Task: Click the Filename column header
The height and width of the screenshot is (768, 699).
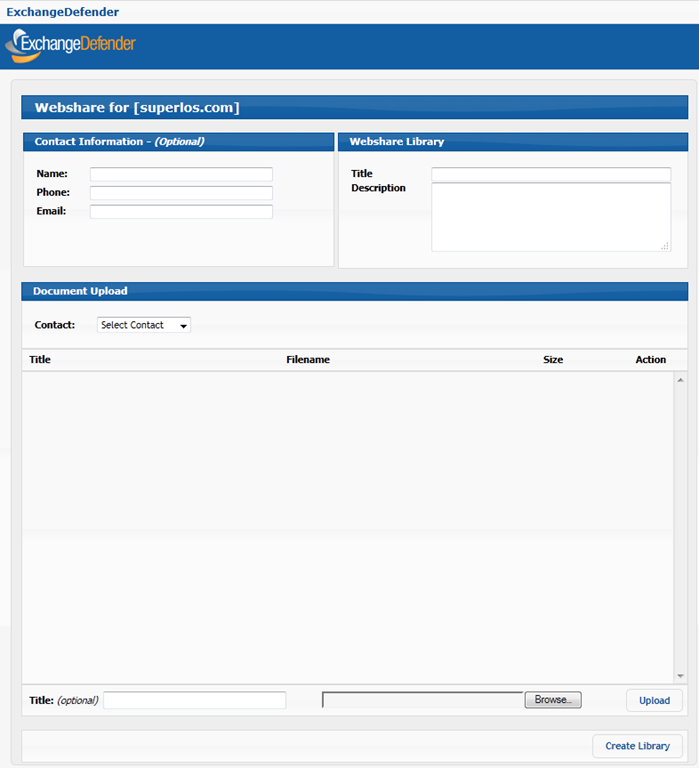Action: tap(308, 360)
